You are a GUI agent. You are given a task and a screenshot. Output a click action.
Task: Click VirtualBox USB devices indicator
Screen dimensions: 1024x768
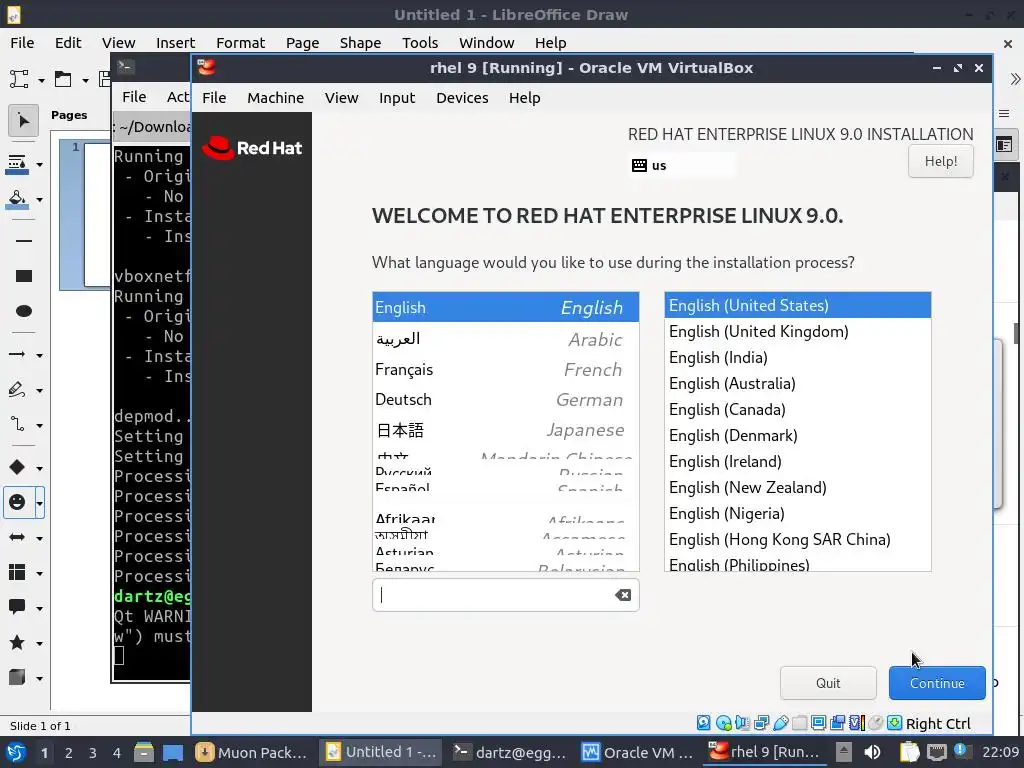(780, 723)
